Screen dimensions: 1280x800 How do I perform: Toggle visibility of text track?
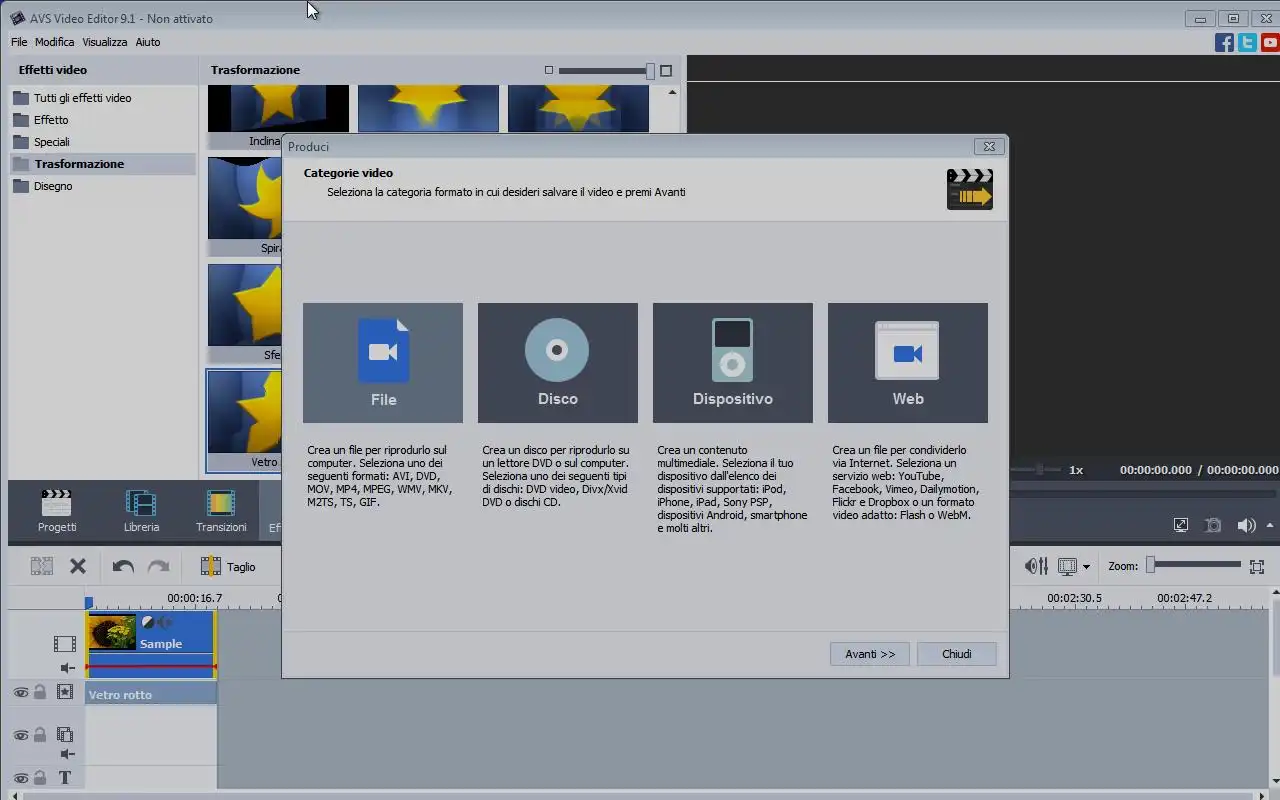[20, 777]
